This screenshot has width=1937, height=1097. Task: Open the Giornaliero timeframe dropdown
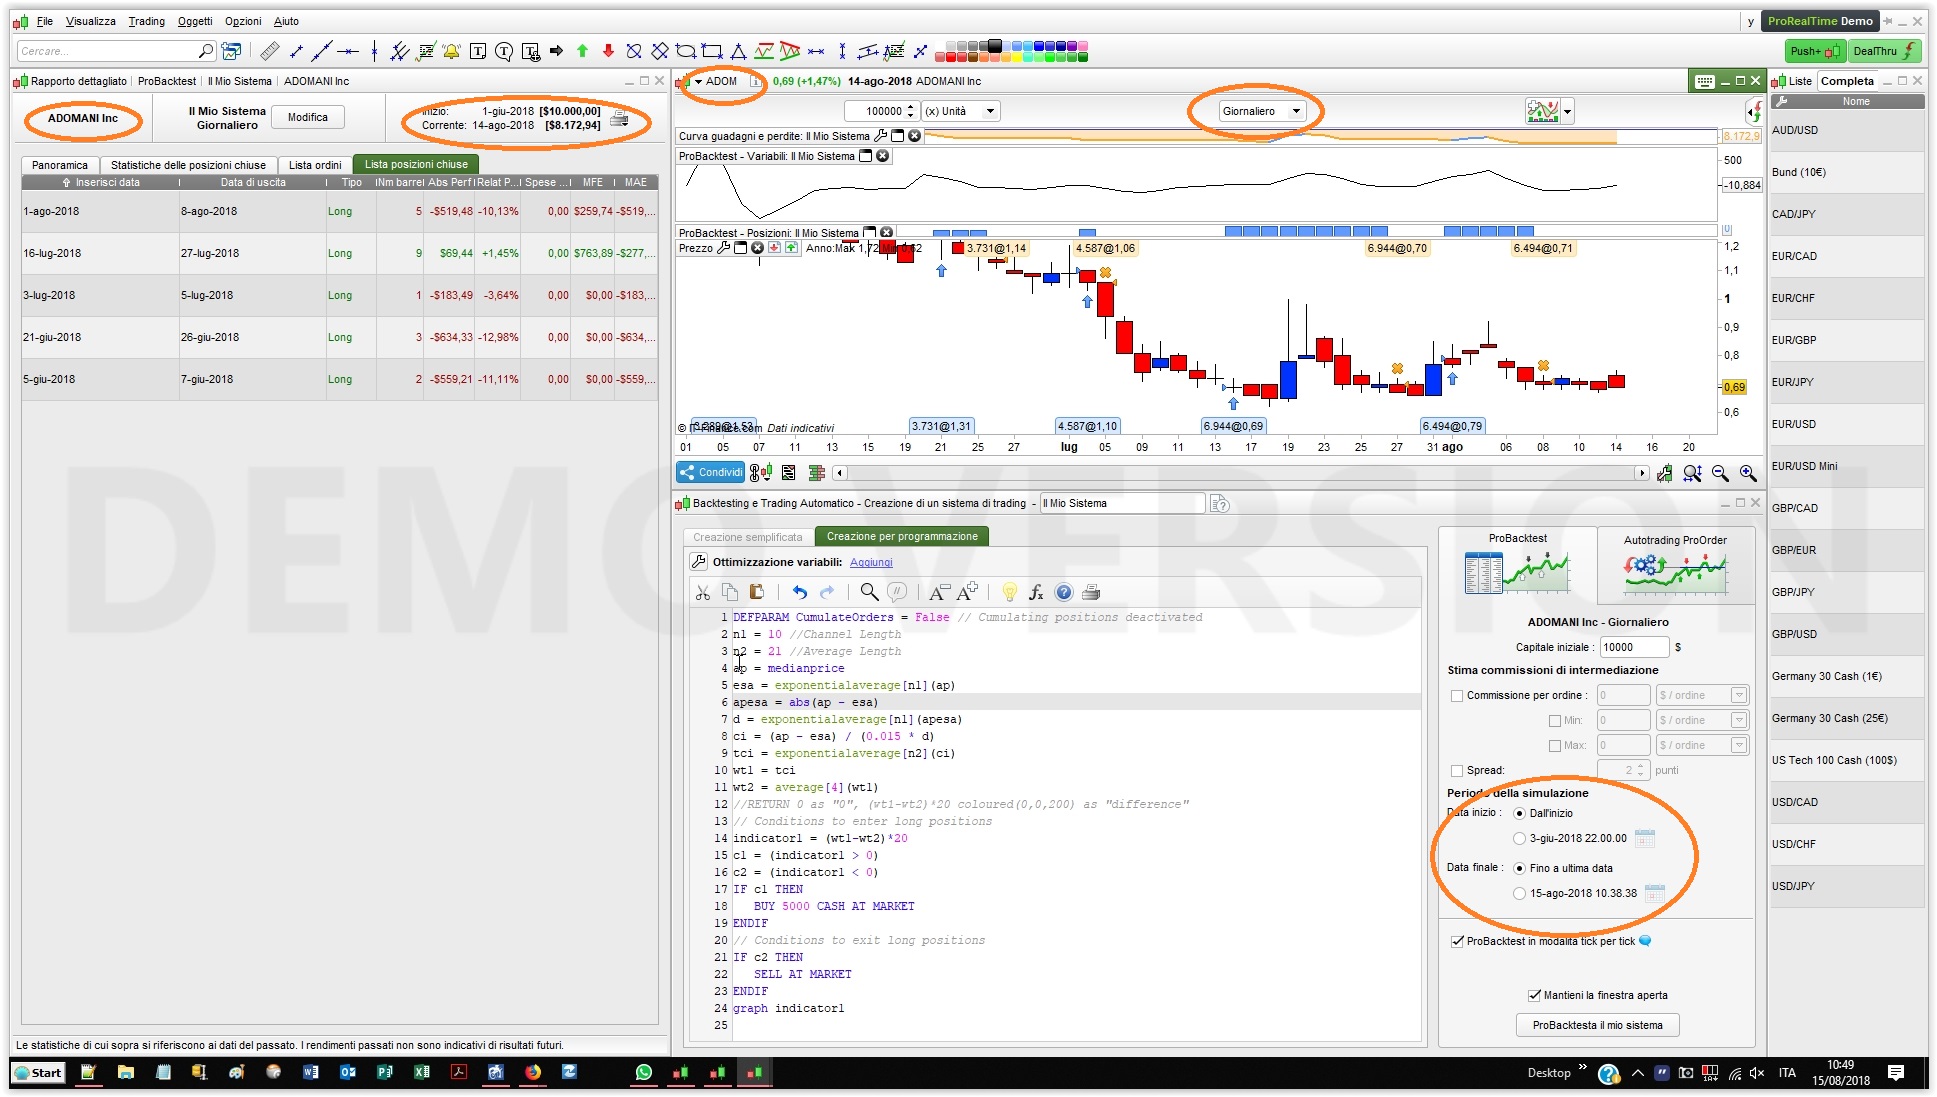[1262, 111]
